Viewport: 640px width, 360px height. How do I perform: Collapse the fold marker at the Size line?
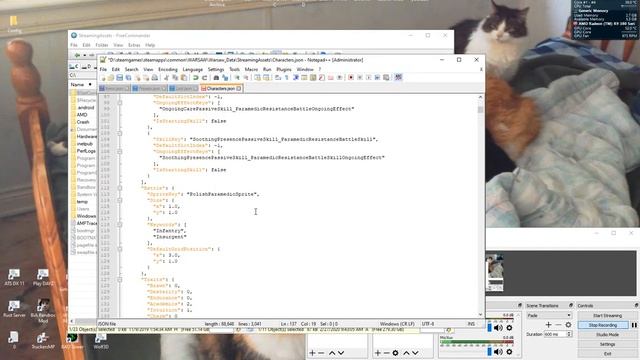120,200
